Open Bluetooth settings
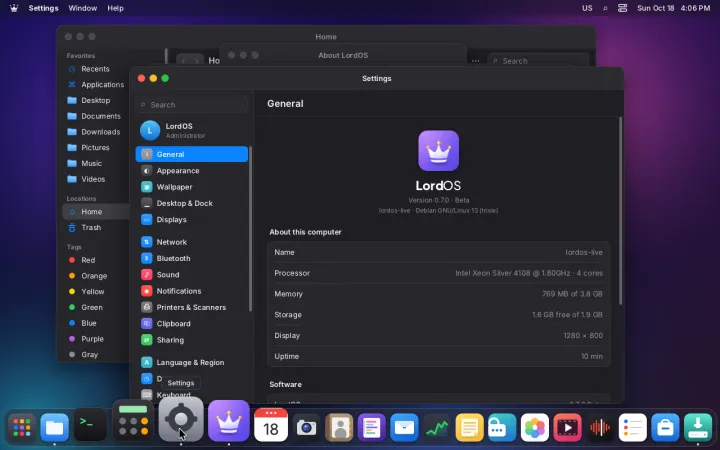This screenshot has width=720, height=450. [x=191, y=259]
